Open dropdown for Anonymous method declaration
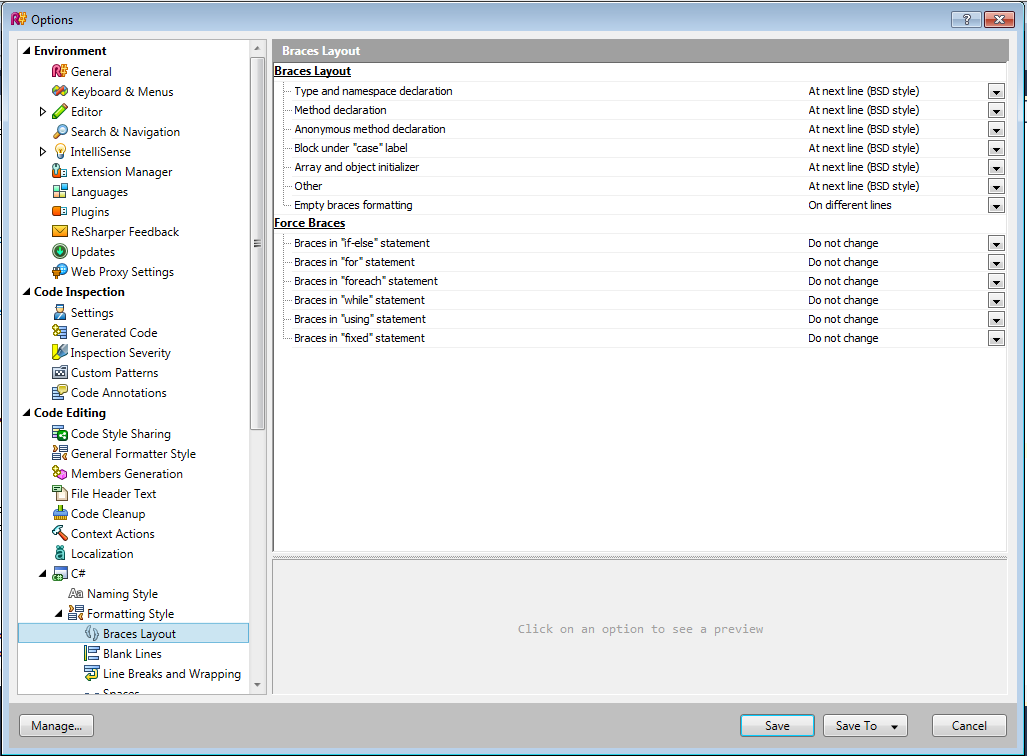 coord(996,130)
